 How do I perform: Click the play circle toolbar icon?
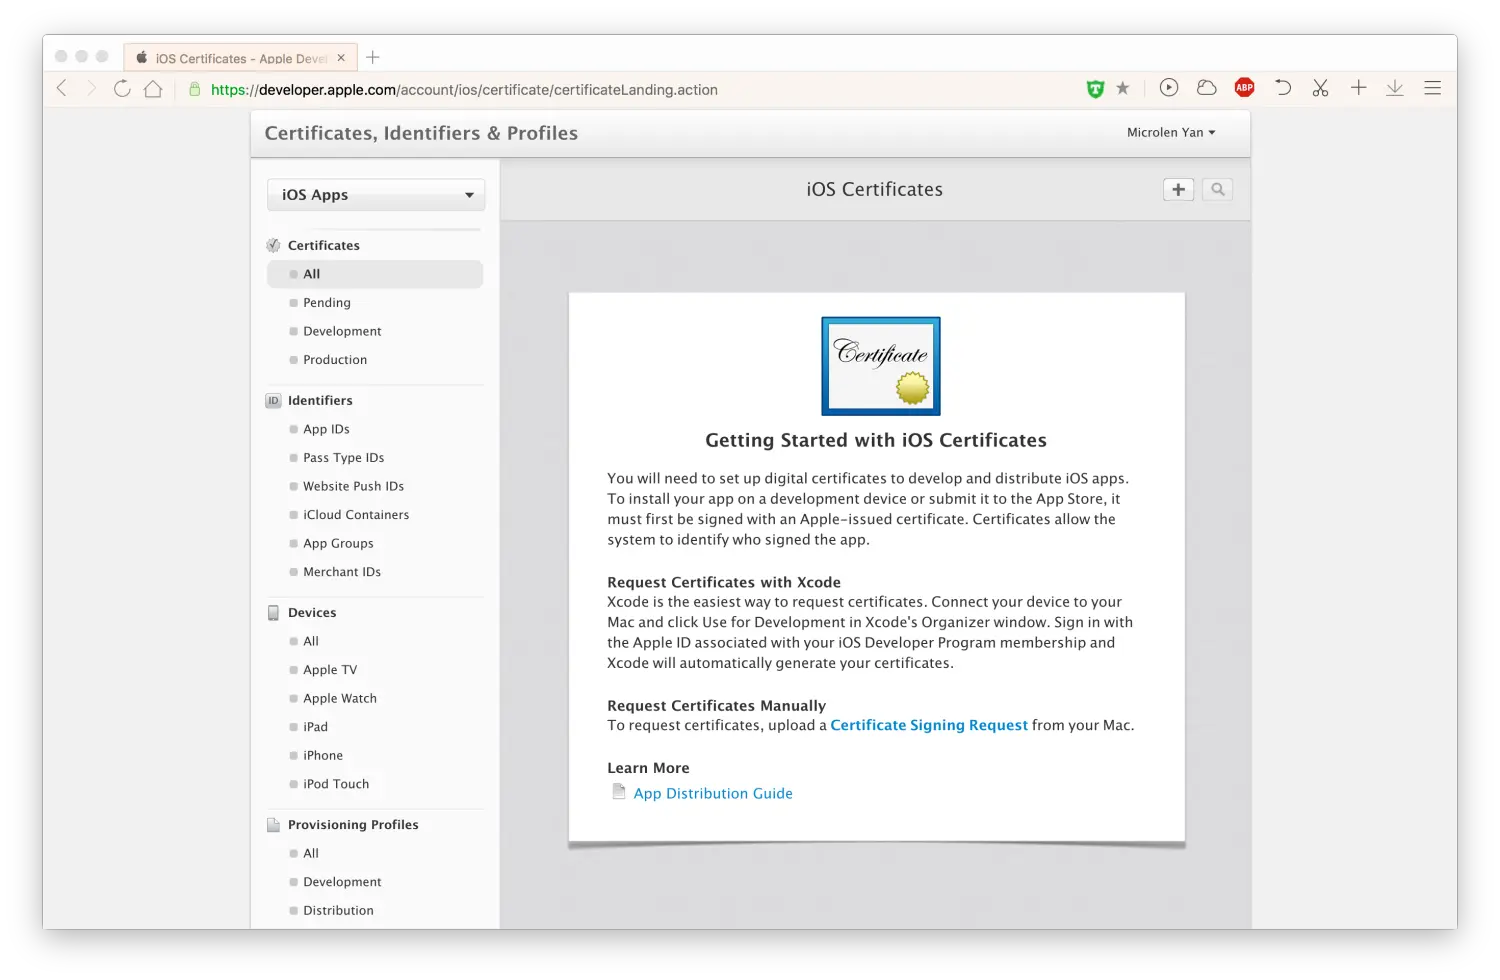pyautogui.click(x=1168, y=87)
